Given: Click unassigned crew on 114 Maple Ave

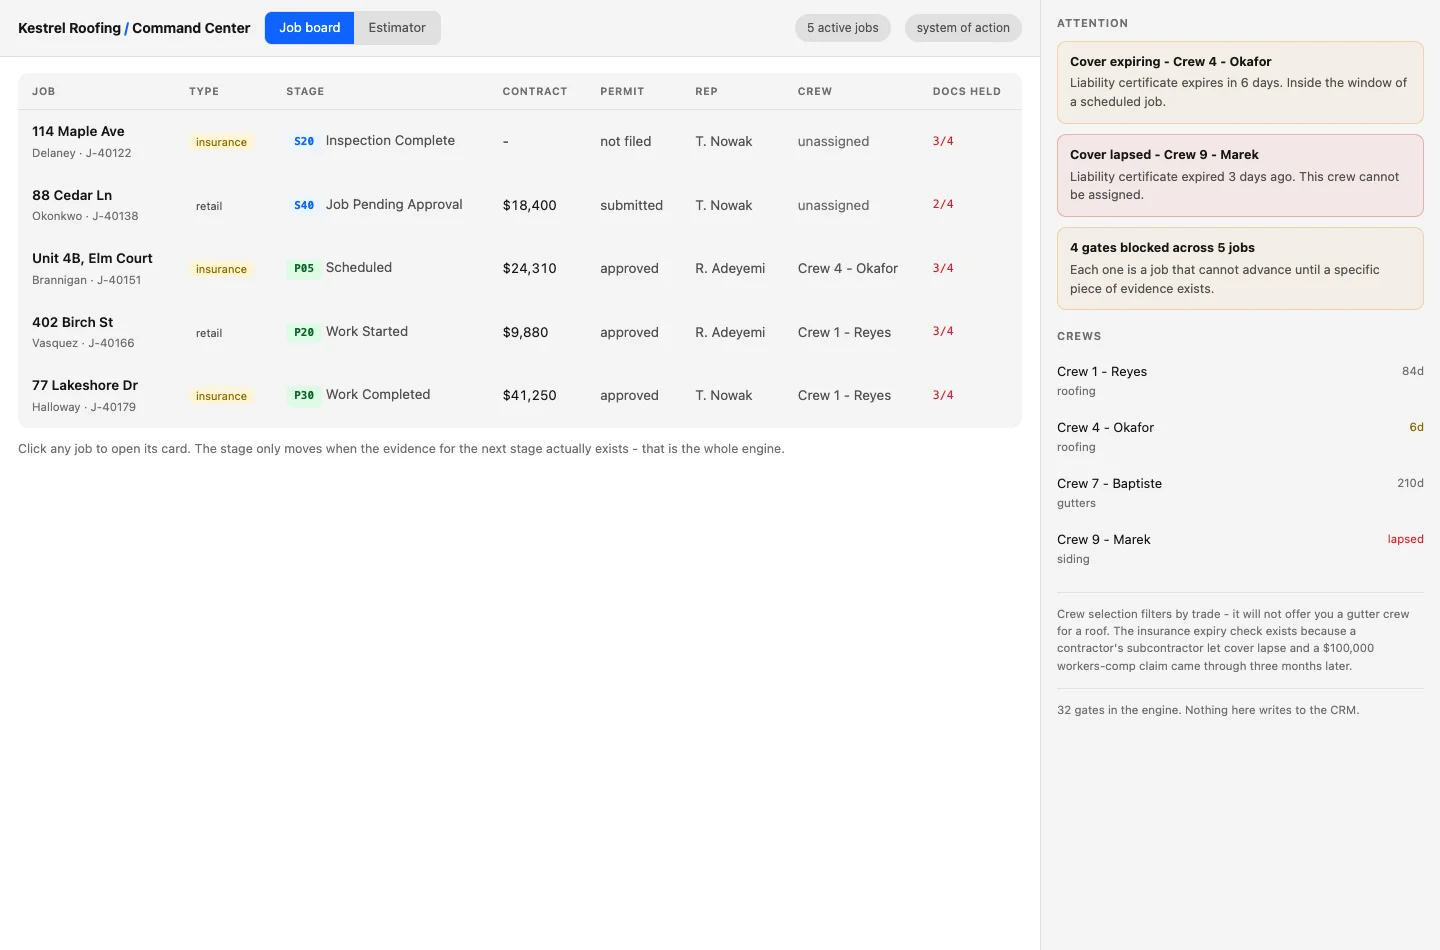Looking at the screenshot, I should tap(833, 141).
